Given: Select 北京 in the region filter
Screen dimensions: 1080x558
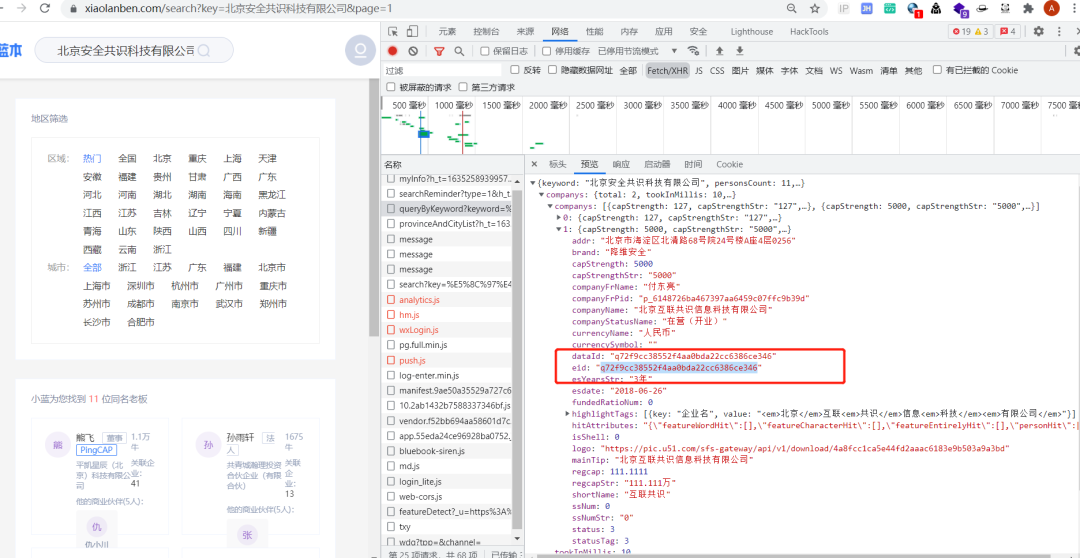Looking at the screenshot, I should 163,158.
